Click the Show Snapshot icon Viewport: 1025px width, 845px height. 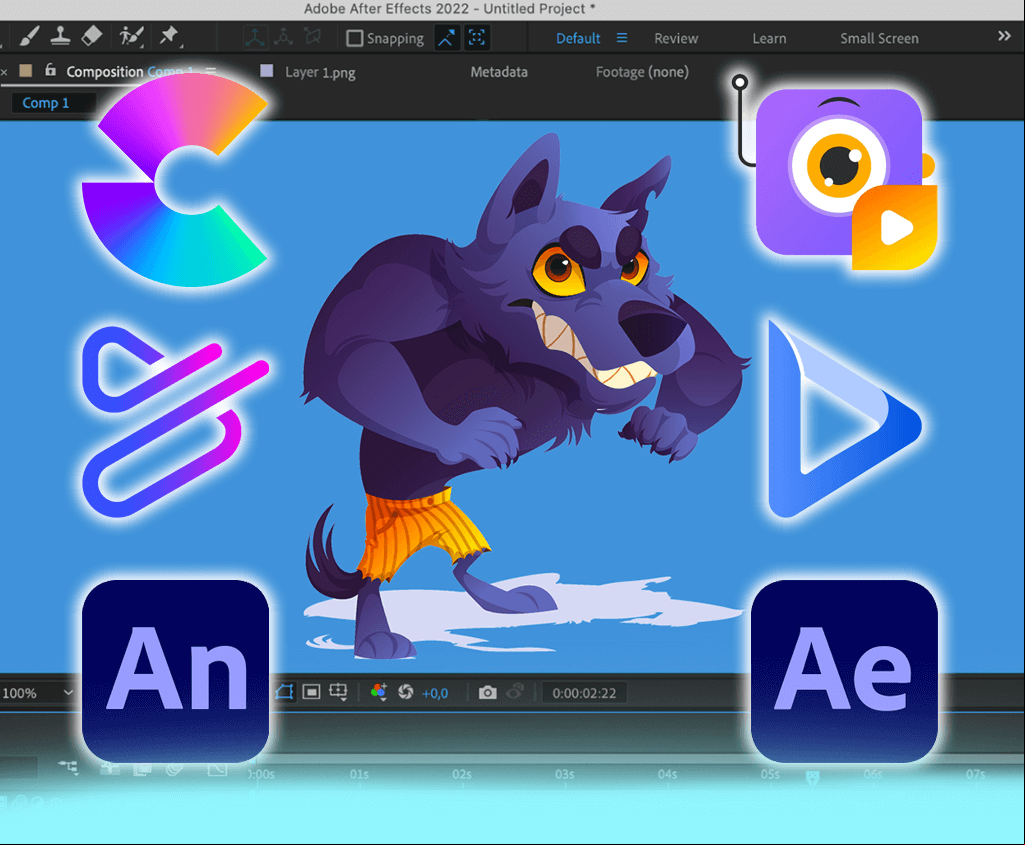515,691
